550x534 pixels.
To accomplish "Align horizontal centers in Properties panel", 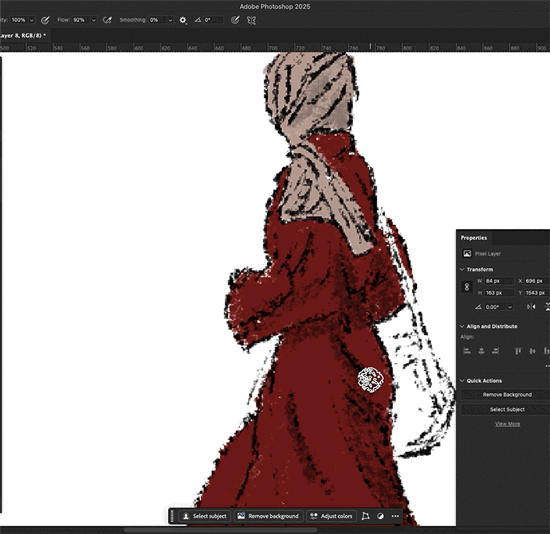I will point(481,351).
